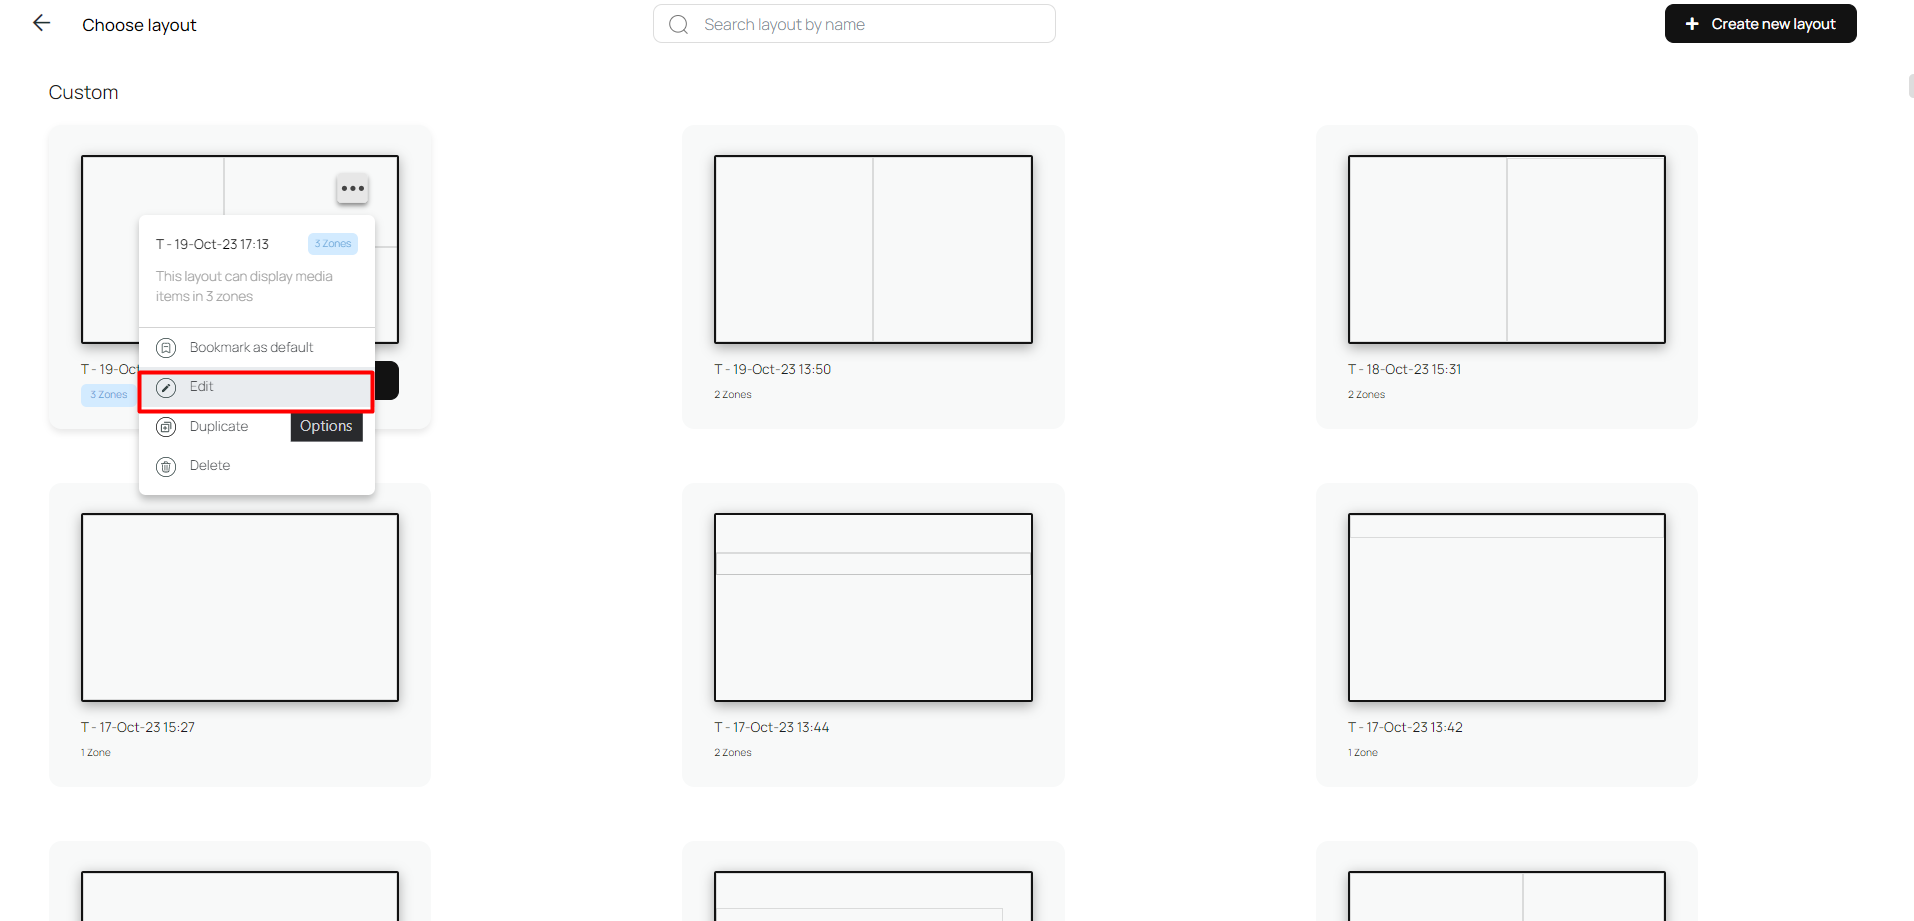Choose Delete from the layout menu
Viewport: 1914px width, 921px height.
[257, 465]
